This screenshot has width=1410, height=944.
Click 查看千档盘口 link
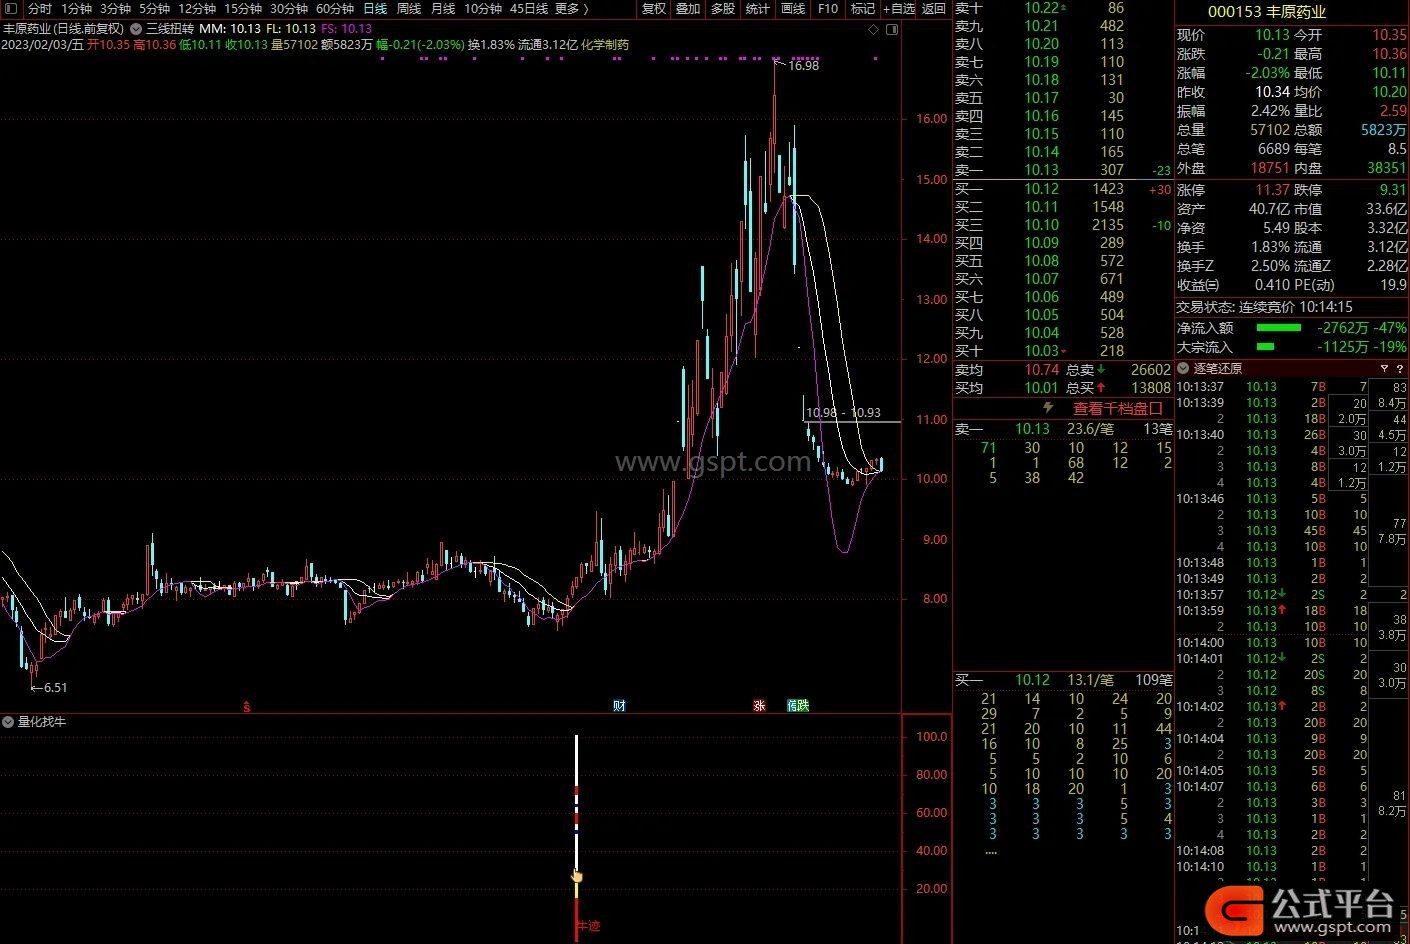click(x=1118, y=408)
